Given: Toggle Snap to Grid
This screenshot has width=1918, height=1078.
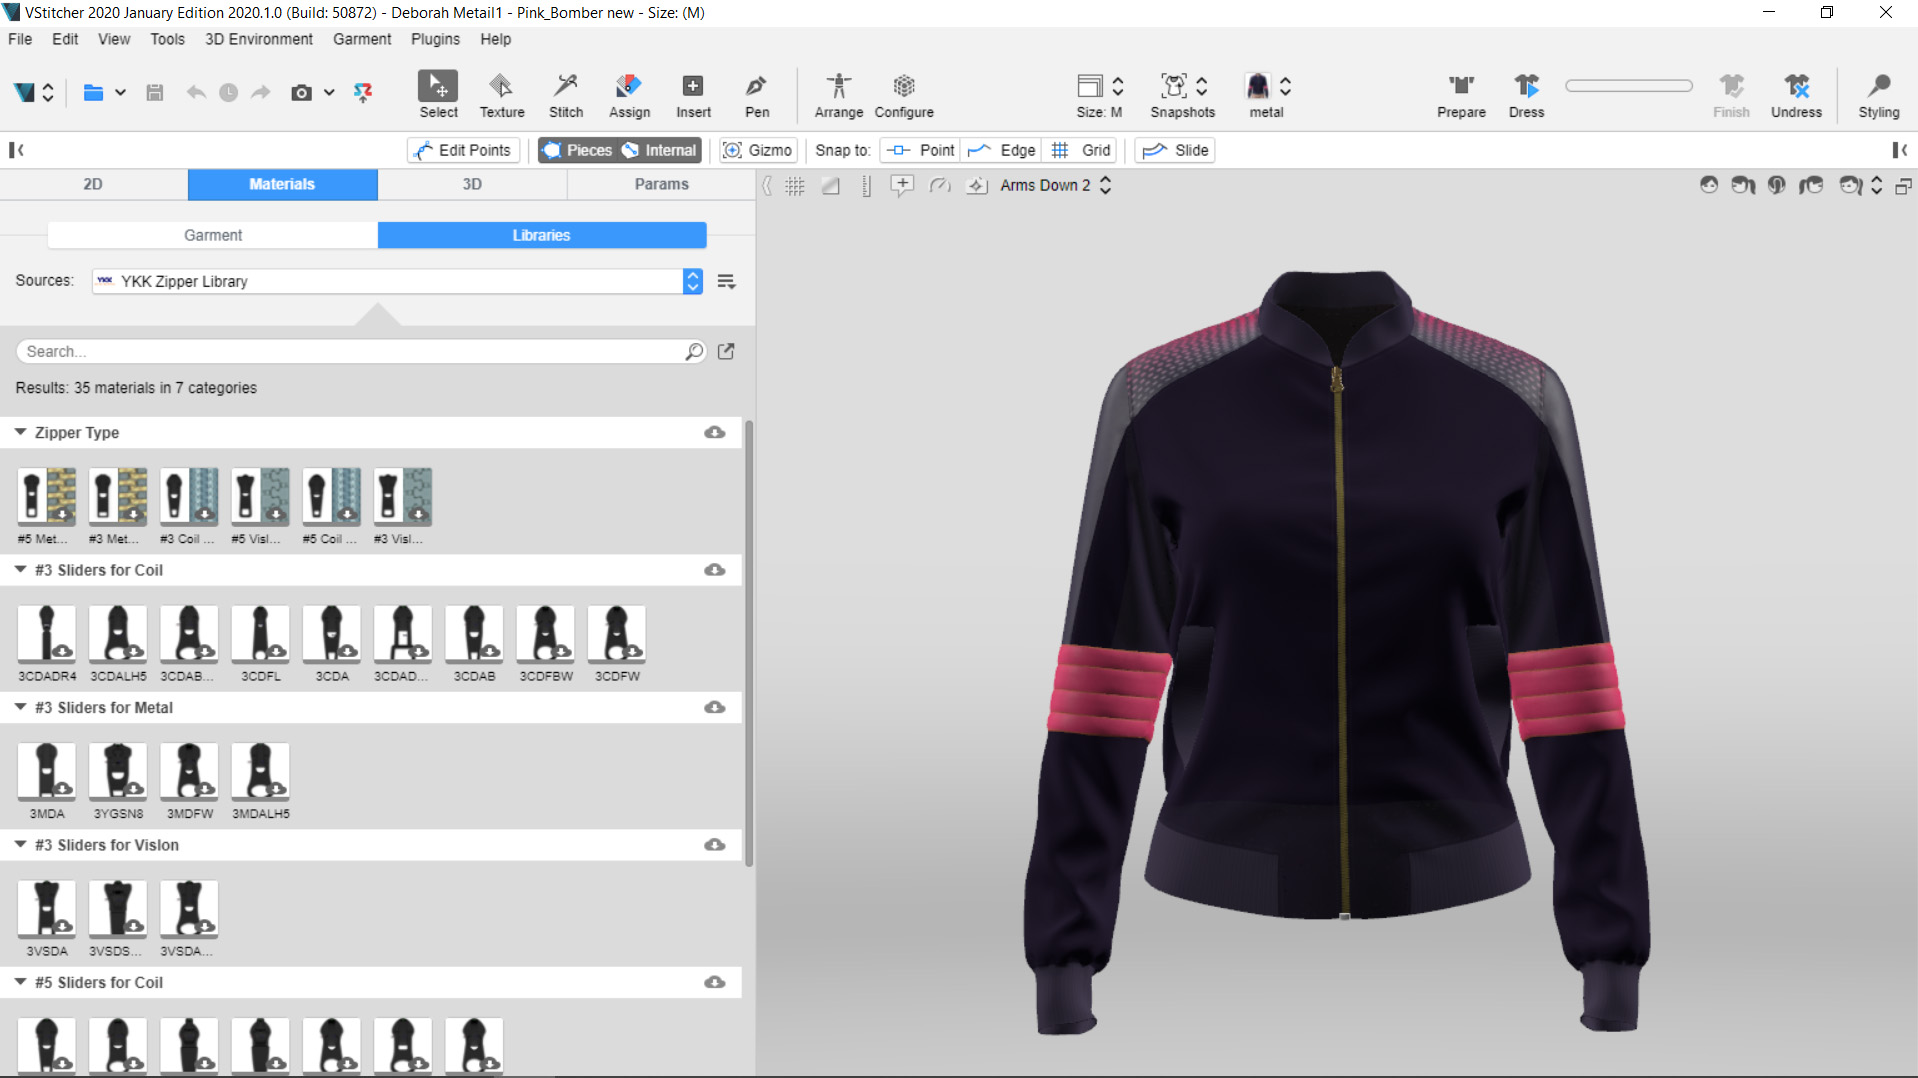Looking at the screenshot, I should [1081, 150].
